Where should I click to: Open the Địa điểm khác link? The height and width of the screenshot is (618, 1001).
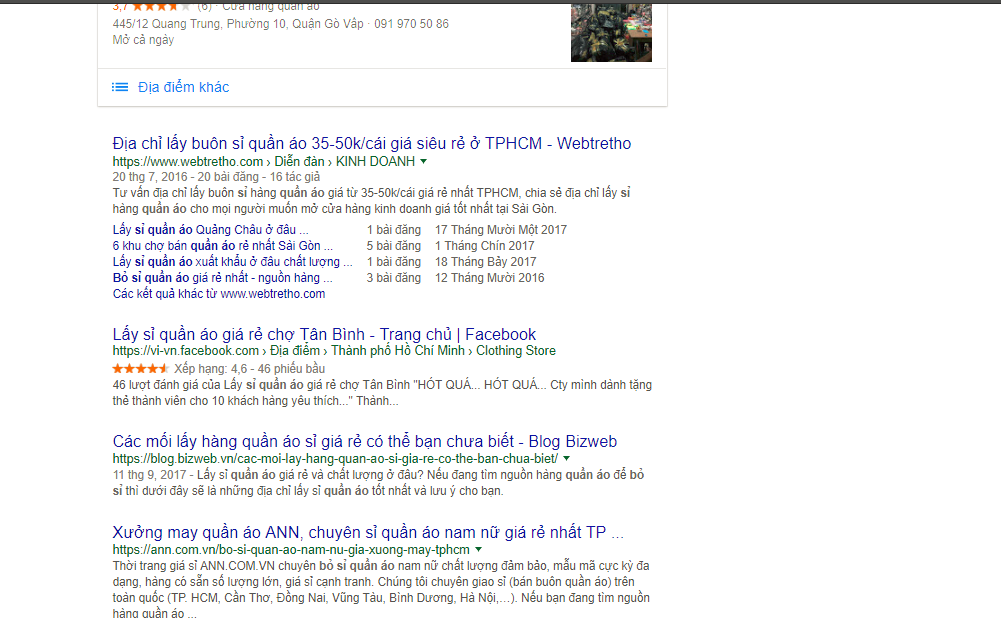pos(183,87)
